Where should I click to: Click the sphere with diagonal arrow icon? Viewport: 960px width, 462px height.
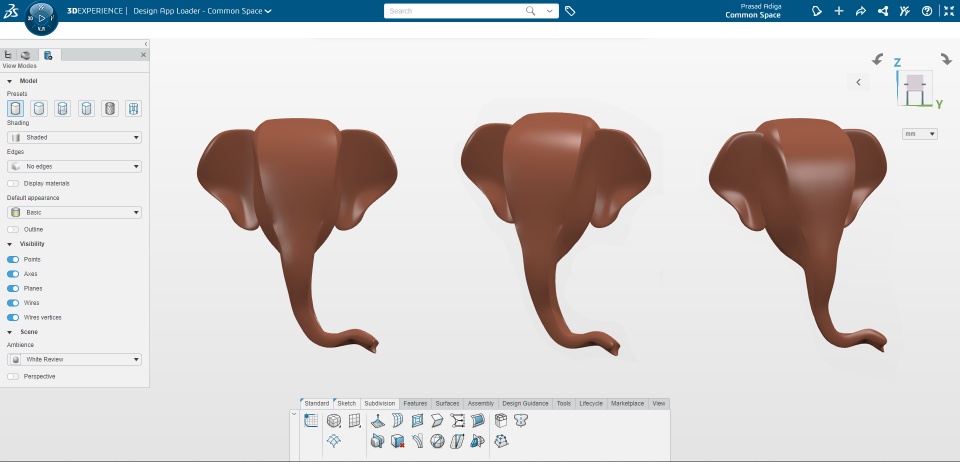point(437,441)
